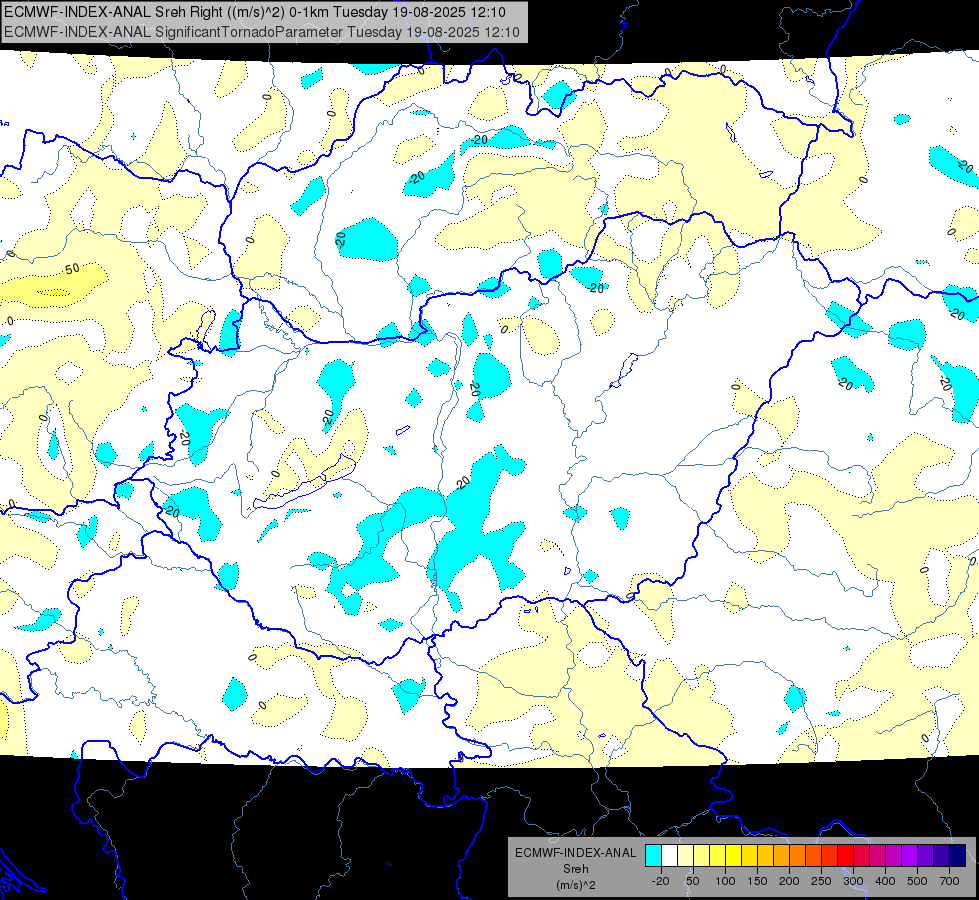This screenshot has width=979, height=900.
Task: Click the legend label 300
Action: point(853,881)
